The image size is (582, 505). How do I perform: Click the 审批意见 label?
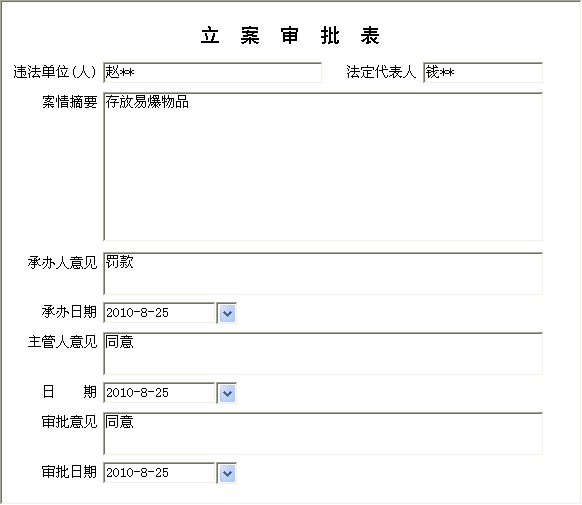point(69,422)
